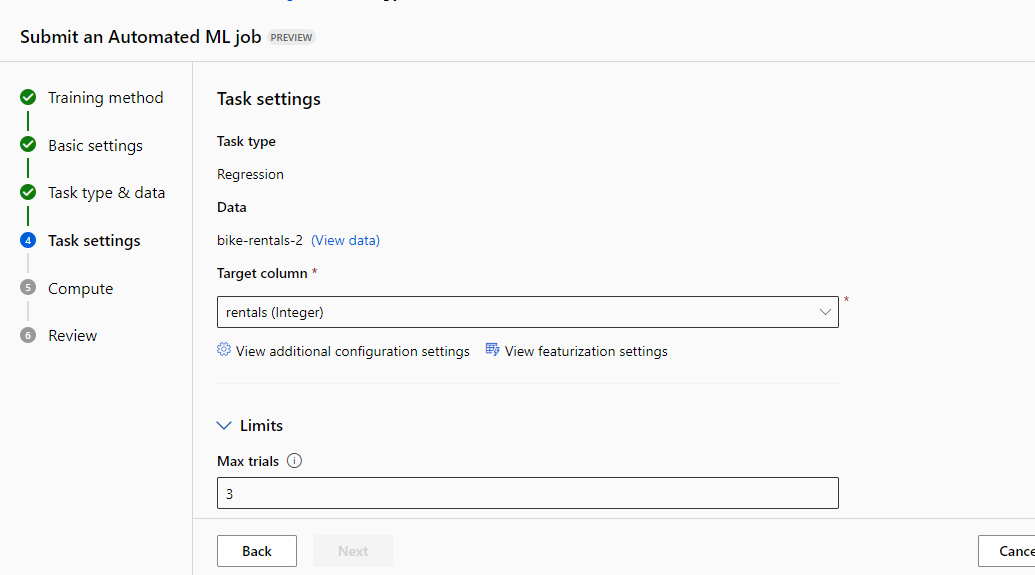
Task: Open the View data link
Action: point(345,240)
